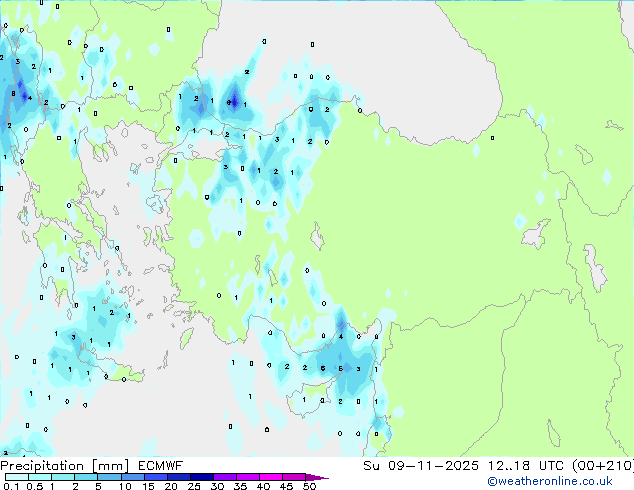Click the 45–50 mm legend color box
The image size is (634, 490).
[294, 477]
